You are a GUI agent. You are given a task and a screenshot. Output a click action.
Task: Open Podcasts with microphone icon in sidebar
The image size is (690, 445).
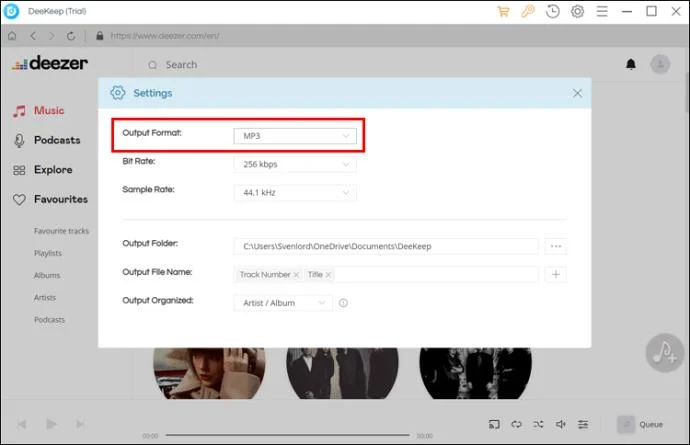pos(46,140)
